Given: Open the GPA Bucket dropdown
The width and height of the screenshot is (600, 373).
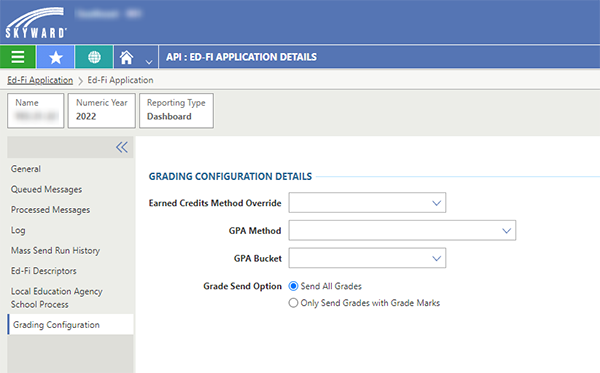Looking at the screenshot, I should click(367, 258).
